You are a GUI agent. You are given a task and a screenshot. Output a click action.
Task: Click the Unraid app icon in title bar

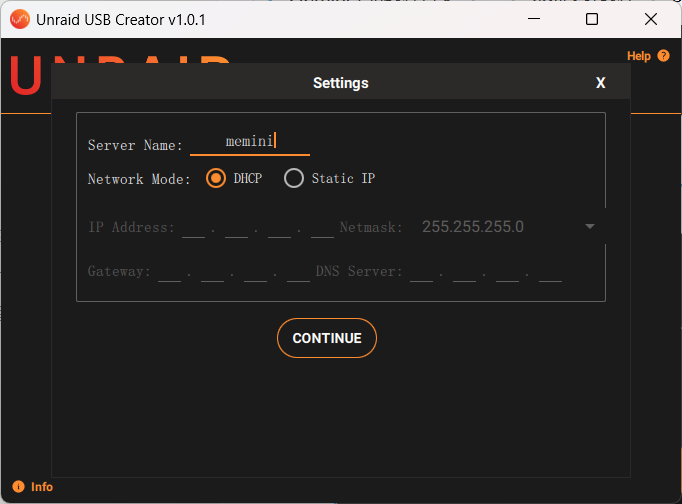[x=18, y=19]
